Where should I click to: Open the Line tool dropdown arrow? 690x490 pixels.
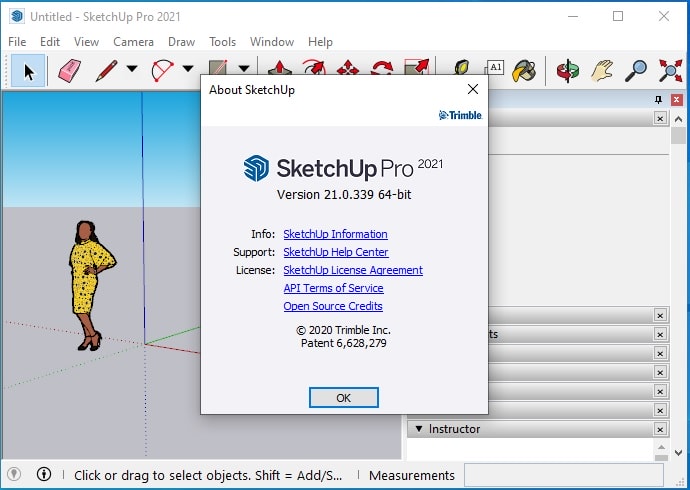(x=132, y=69)
